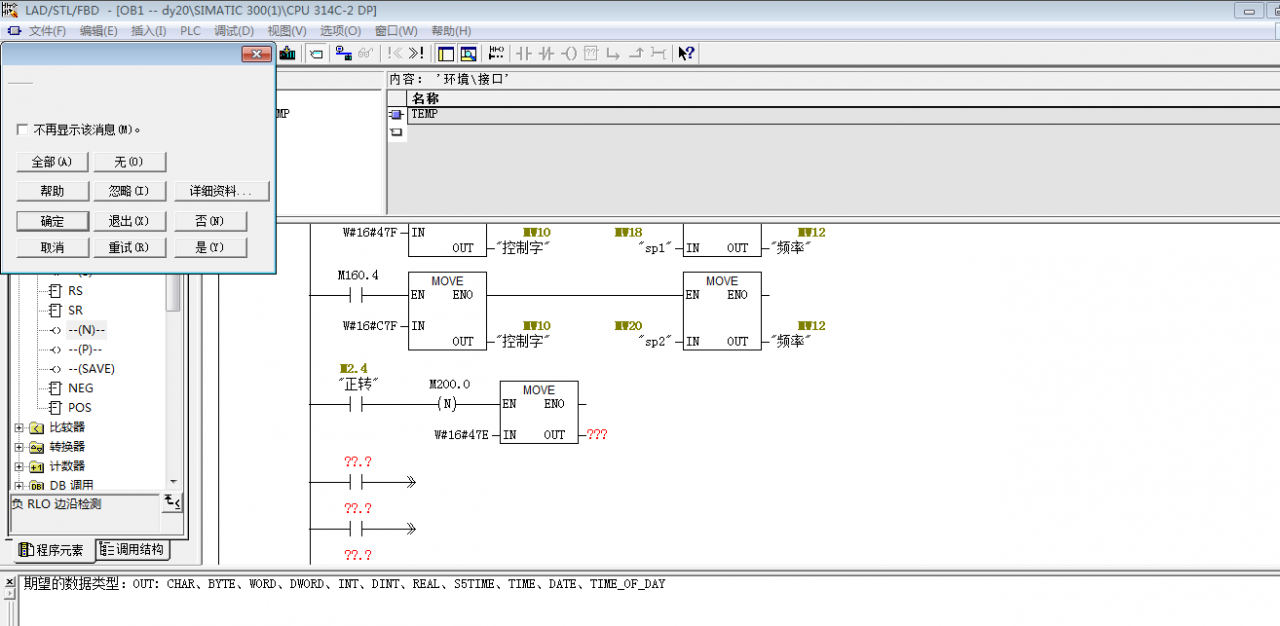Viewport: 1280px width, 626px height.
Task: Click the open branch toolbar icon
Action: tap(613, 53)
